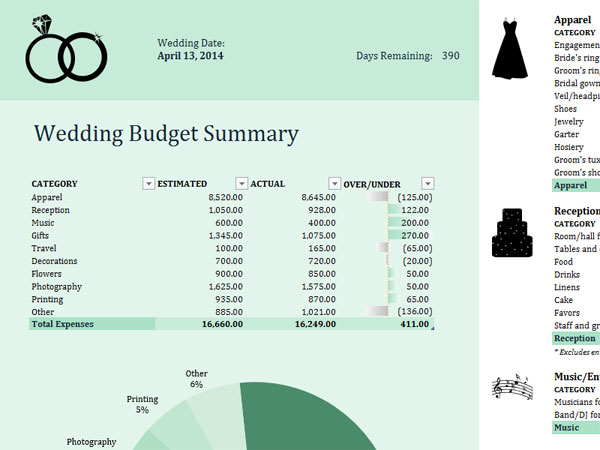This screenshot has width=600, height=450.
Task: Click the Wedding Budget Summary title
Action: 166,134
